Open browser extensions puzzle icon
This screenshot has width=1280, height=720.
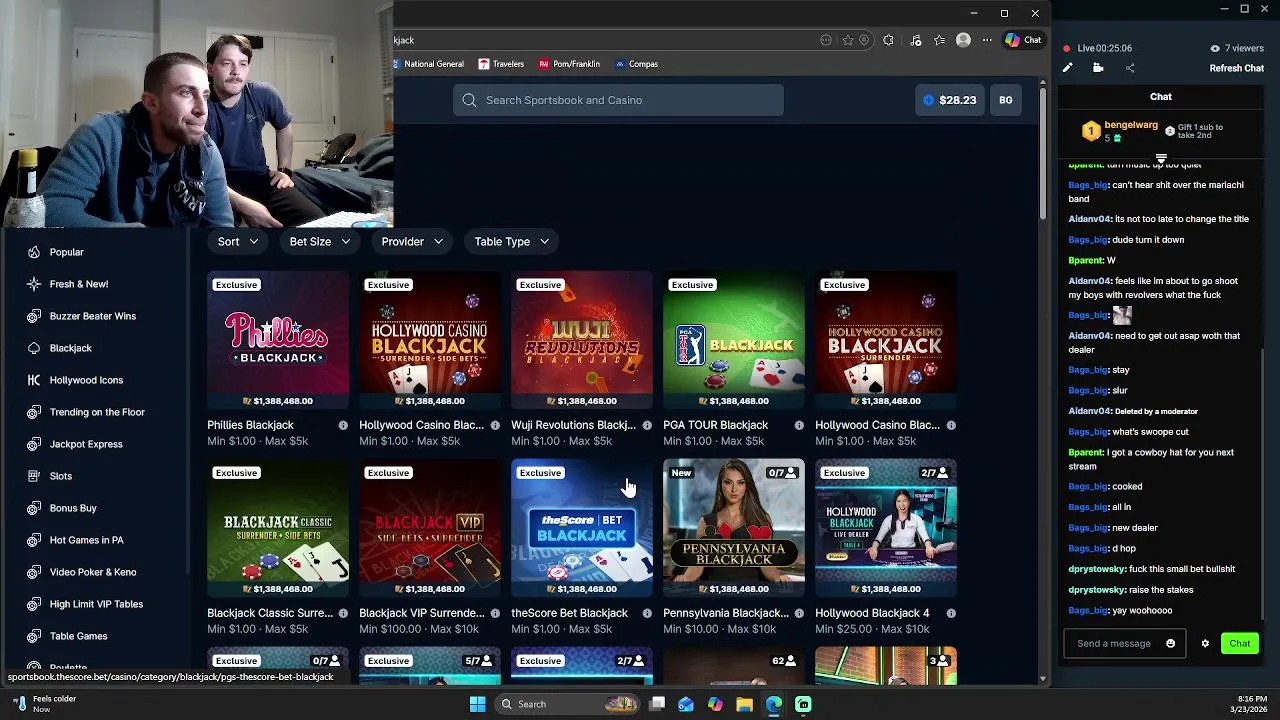(x=888, y=40)
